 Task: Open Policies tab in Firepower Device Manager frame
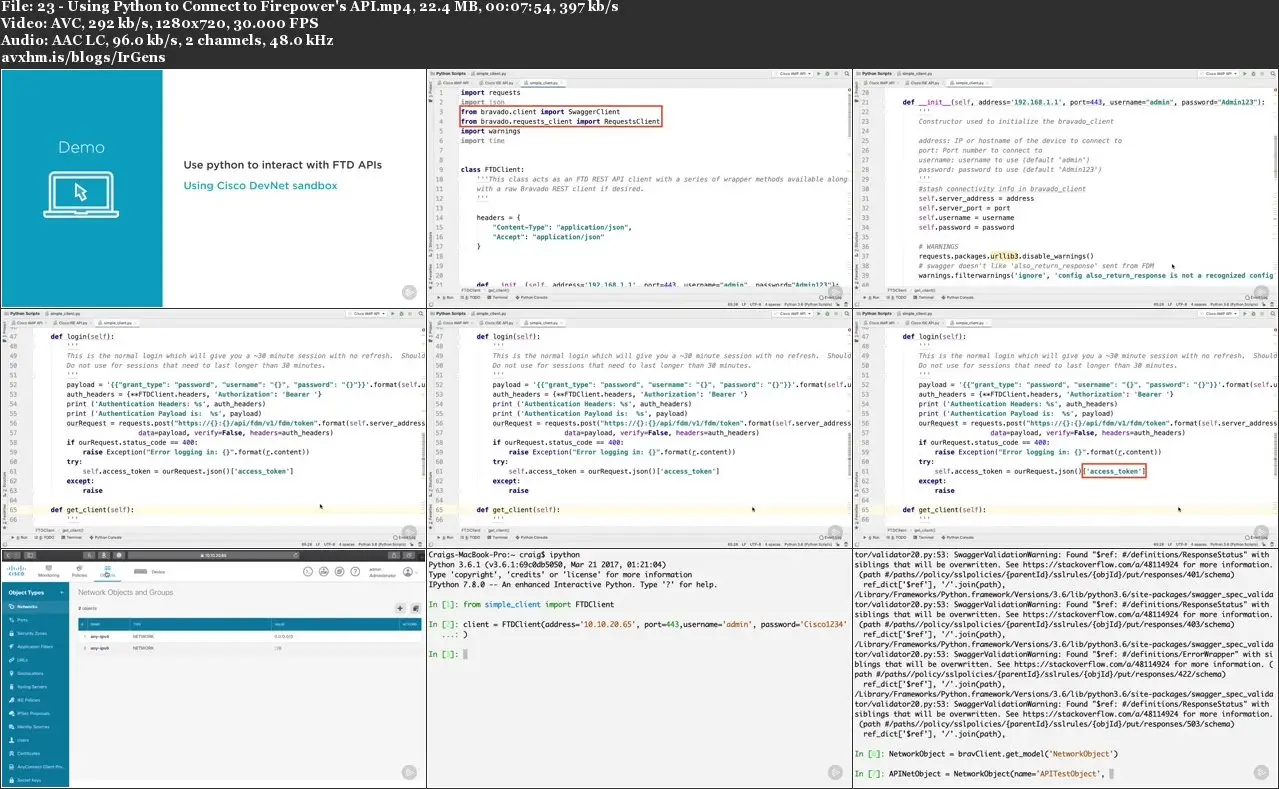(x=79, y=571)
